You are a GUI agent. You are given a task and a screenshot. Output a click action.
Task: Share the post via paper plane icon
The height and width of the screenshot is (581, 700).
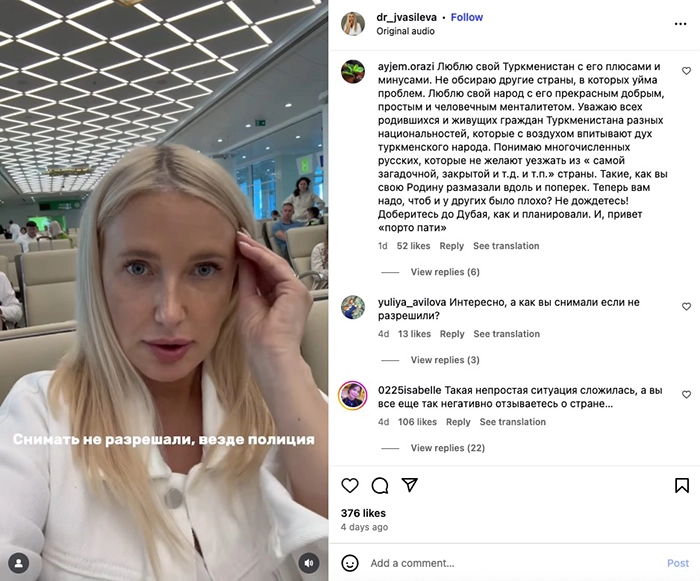pos(409,485)
